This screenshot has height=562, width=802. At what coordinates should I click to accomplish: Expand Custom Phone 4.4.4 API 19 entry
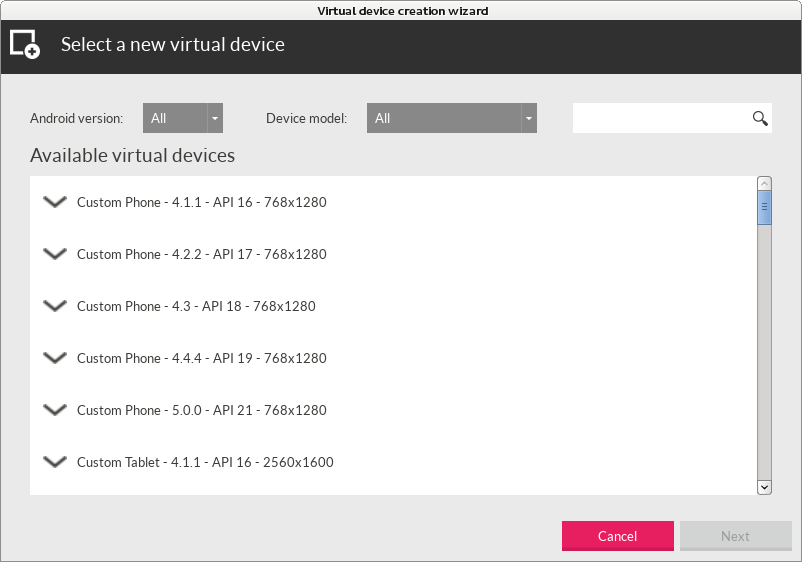(55, 358)
